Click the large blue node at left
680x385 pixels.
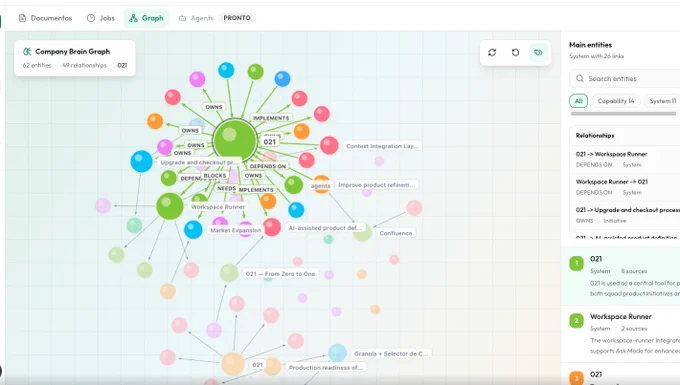(141, 161)
